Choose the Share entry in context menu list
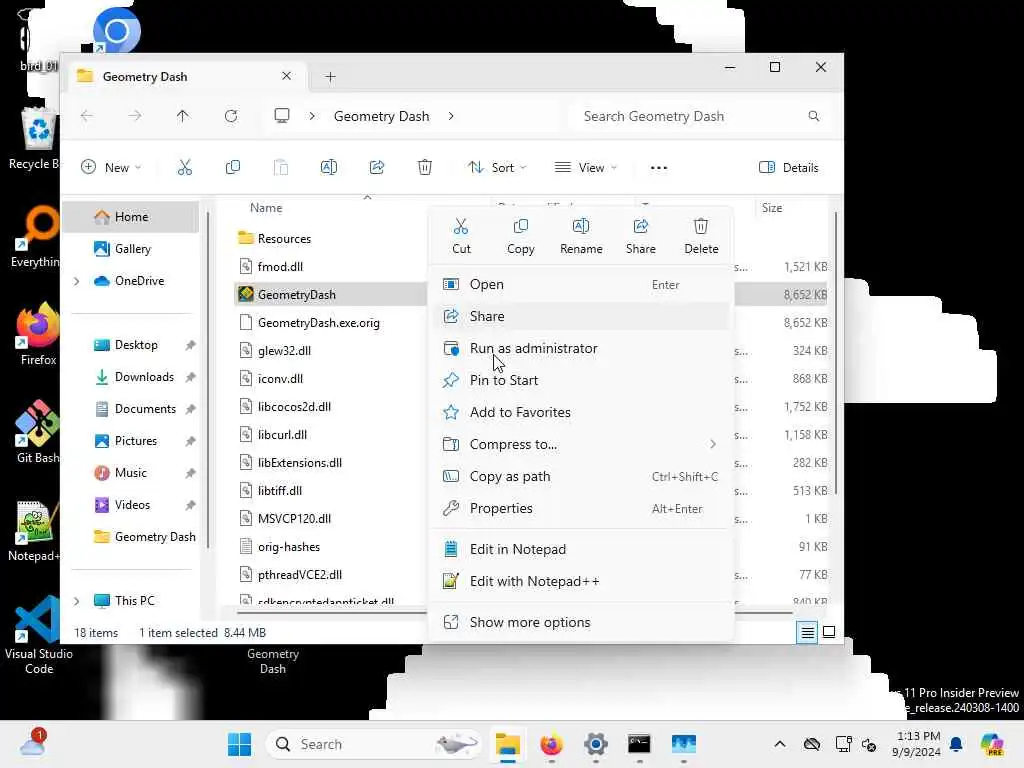Image resolution: width=1024 pixels, height=768 pixels. 581,316
